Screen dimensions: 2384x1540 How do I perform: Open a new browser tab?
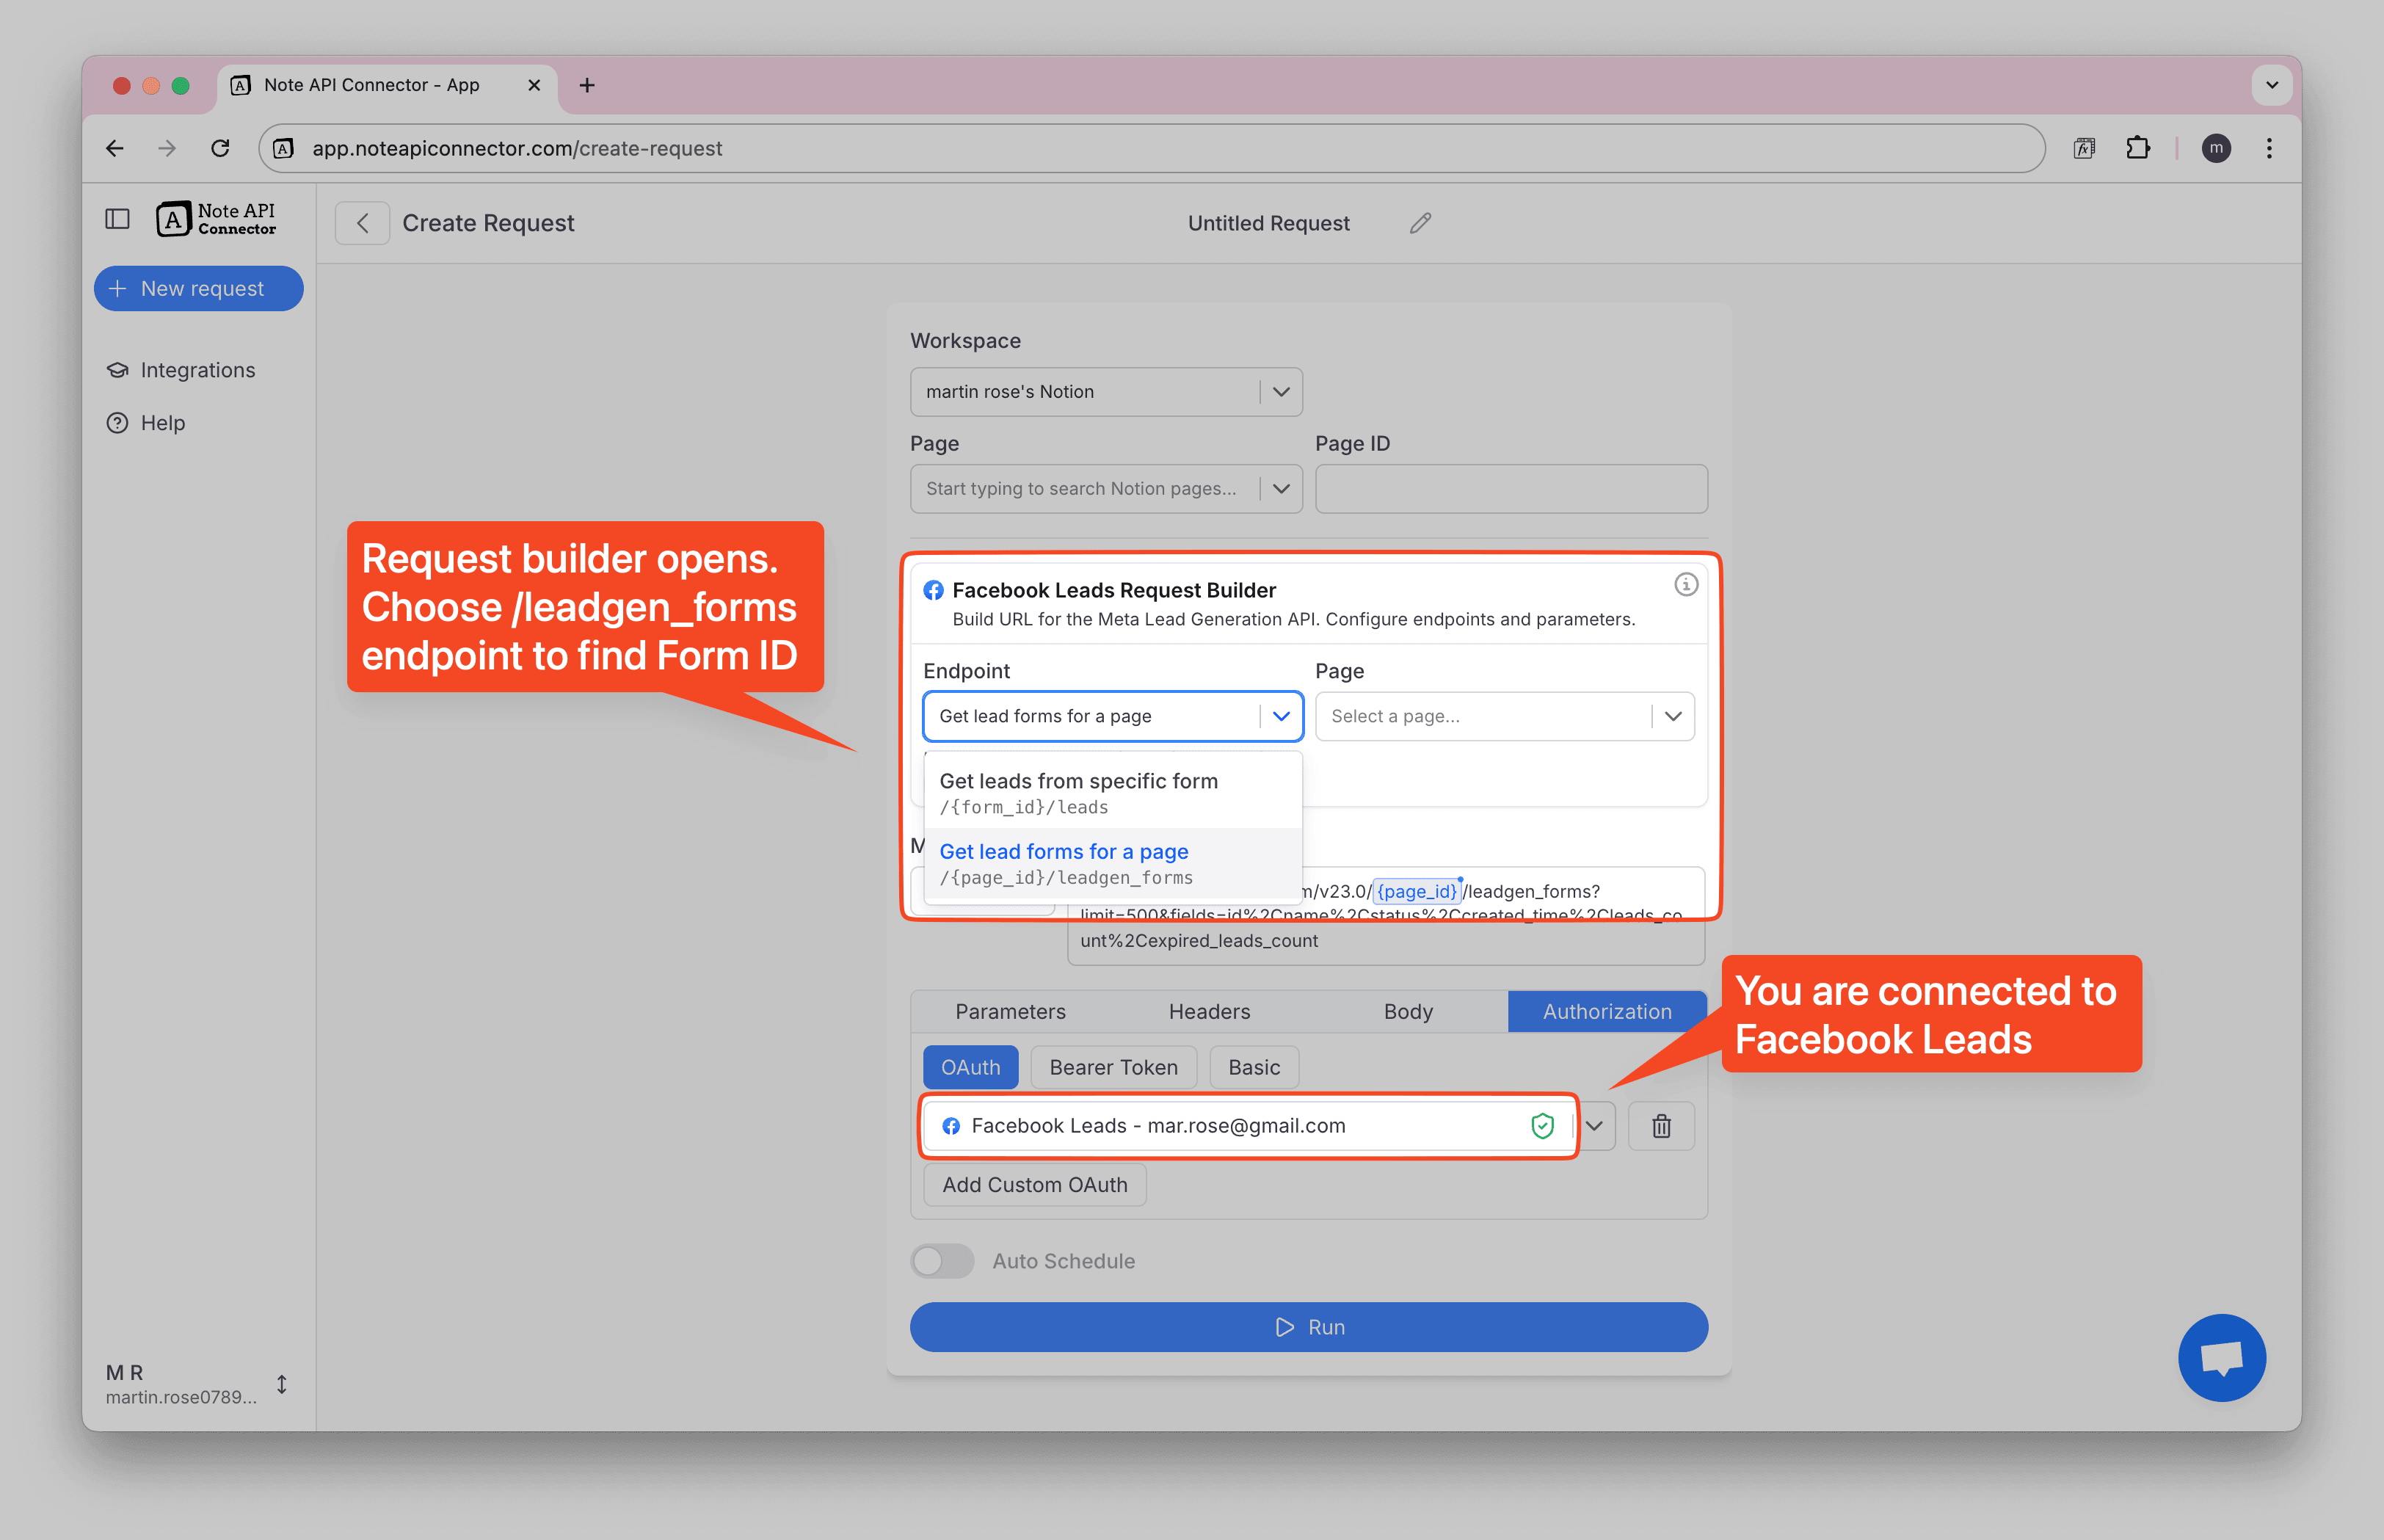[587, 85]
